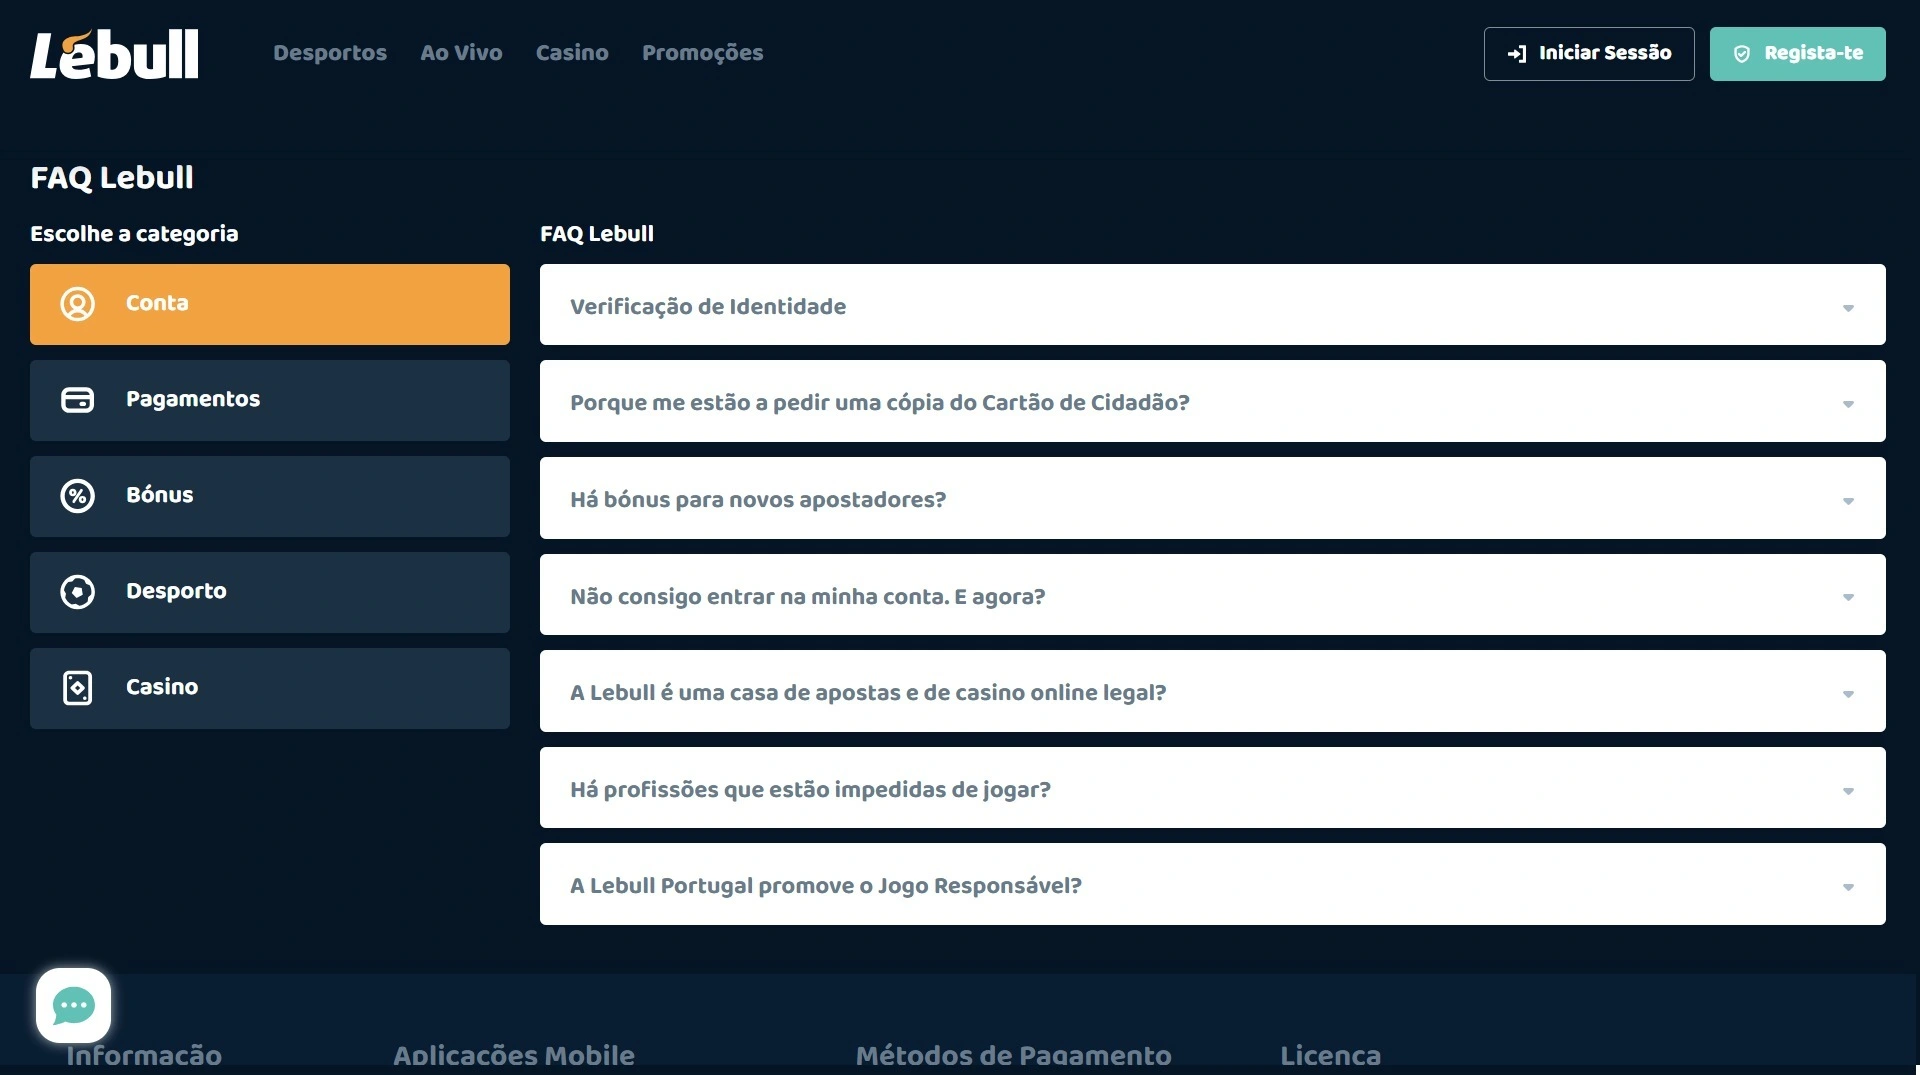Click the shield icon in Regista-te

point(1741,54)
